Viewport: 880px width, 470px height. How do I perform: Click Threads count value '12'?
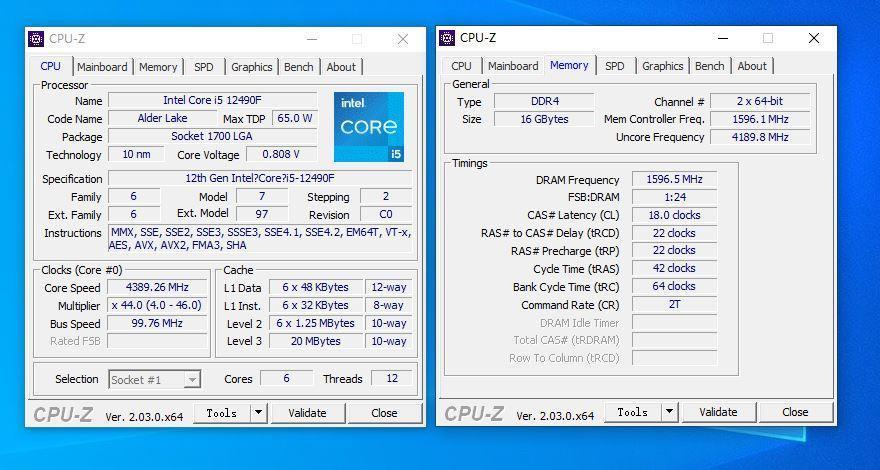[392, 378]
